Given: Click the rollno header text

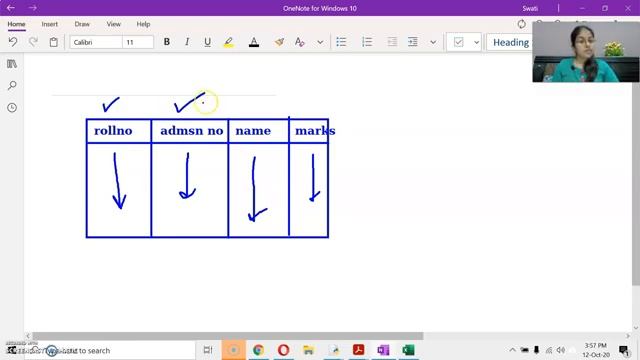Looking at the screenshot, I should tap(113, 131).
